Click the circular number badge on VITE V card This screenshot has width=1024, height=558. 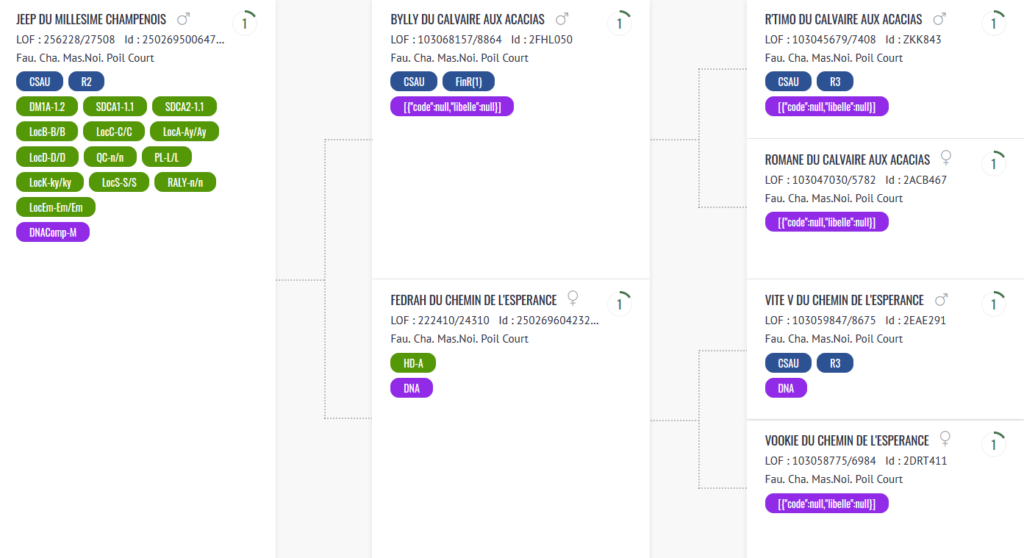[994, 304]
